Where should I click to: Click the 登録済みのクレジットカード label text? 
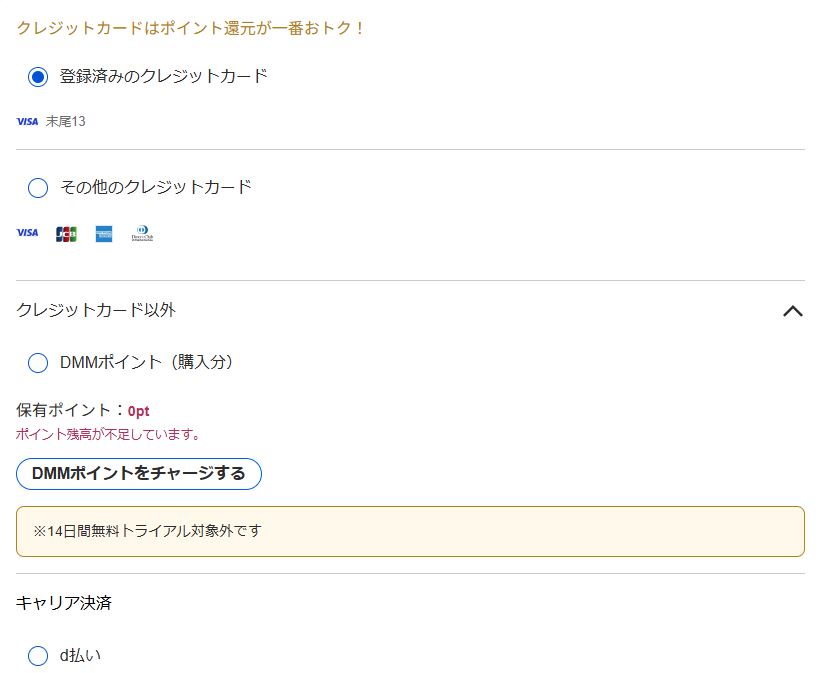click(x=163, y=76)
